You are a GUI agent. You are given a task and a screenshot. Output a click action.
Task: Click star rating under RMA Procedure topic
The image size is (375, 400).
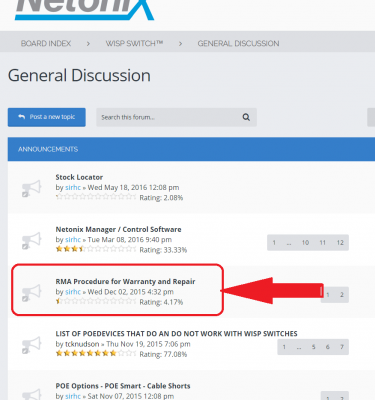pyautogui.click(x=96, y=301)
